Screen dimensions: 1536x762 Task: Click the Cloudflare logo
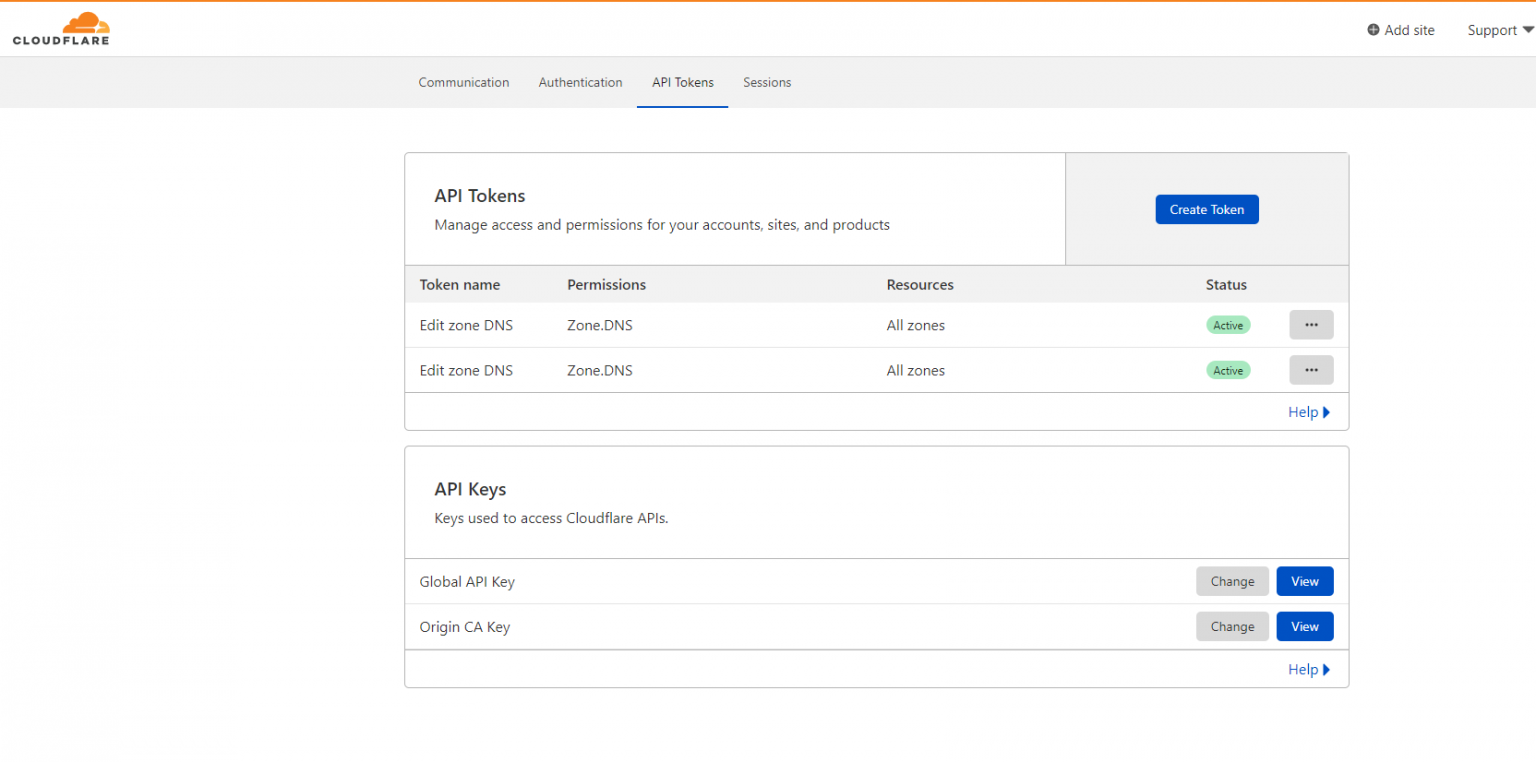click(60, 28)
